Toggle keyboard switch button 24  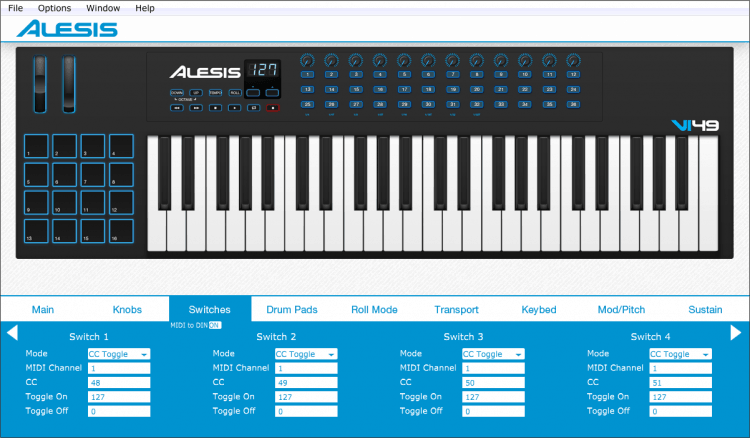pos(573,89)
